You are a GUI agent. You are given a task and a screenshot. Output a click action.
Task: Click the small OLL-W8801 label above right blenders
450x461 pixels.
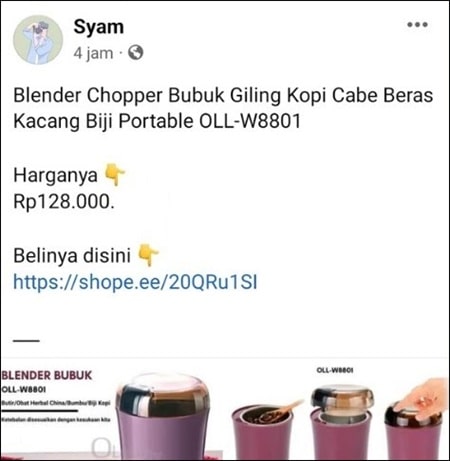[335, 370]
